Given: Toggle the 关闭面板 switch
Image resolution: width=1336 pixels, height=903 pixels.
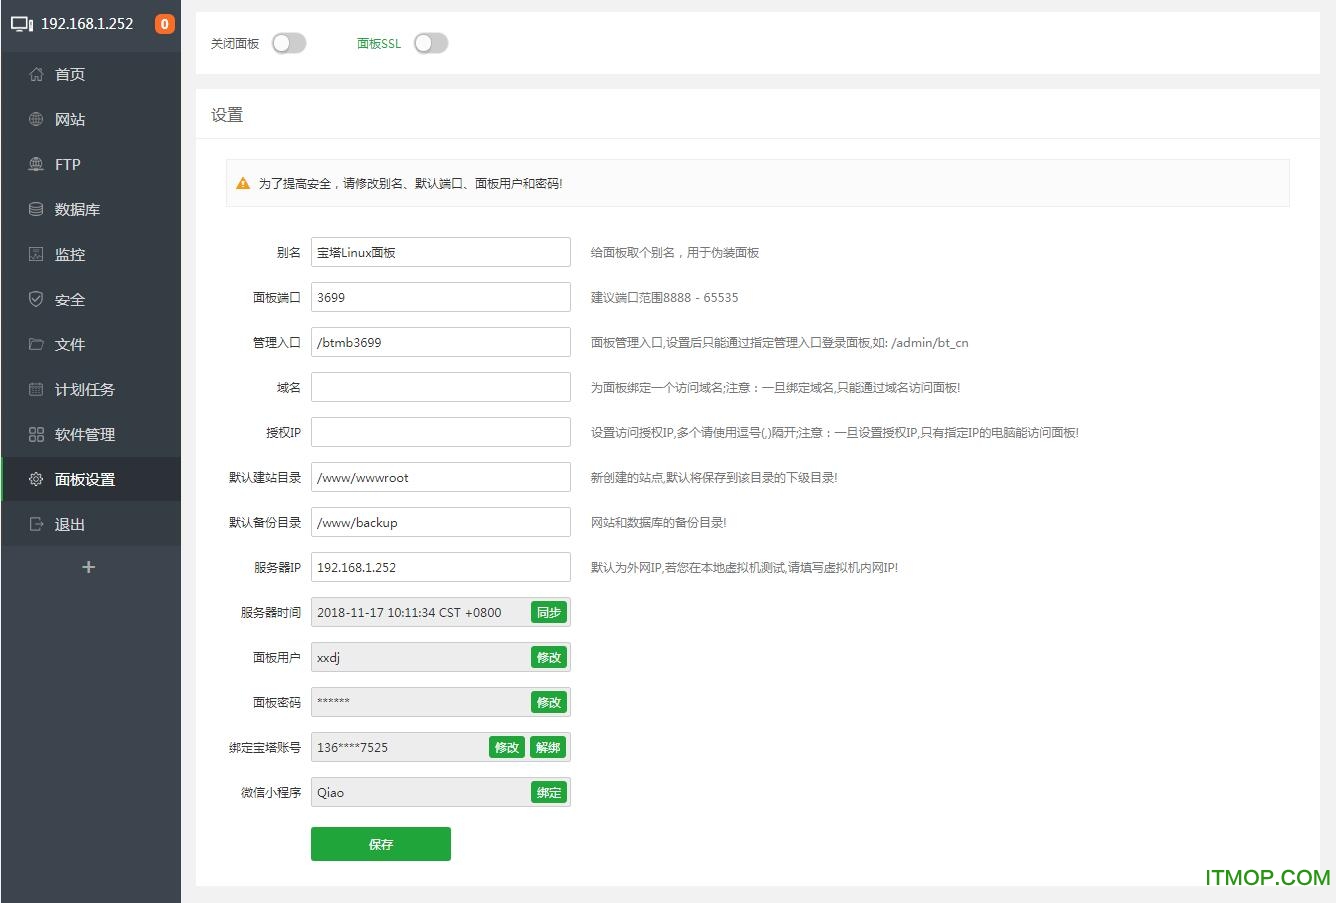Looking at the screenshot, I should click(x=289, y=43).
